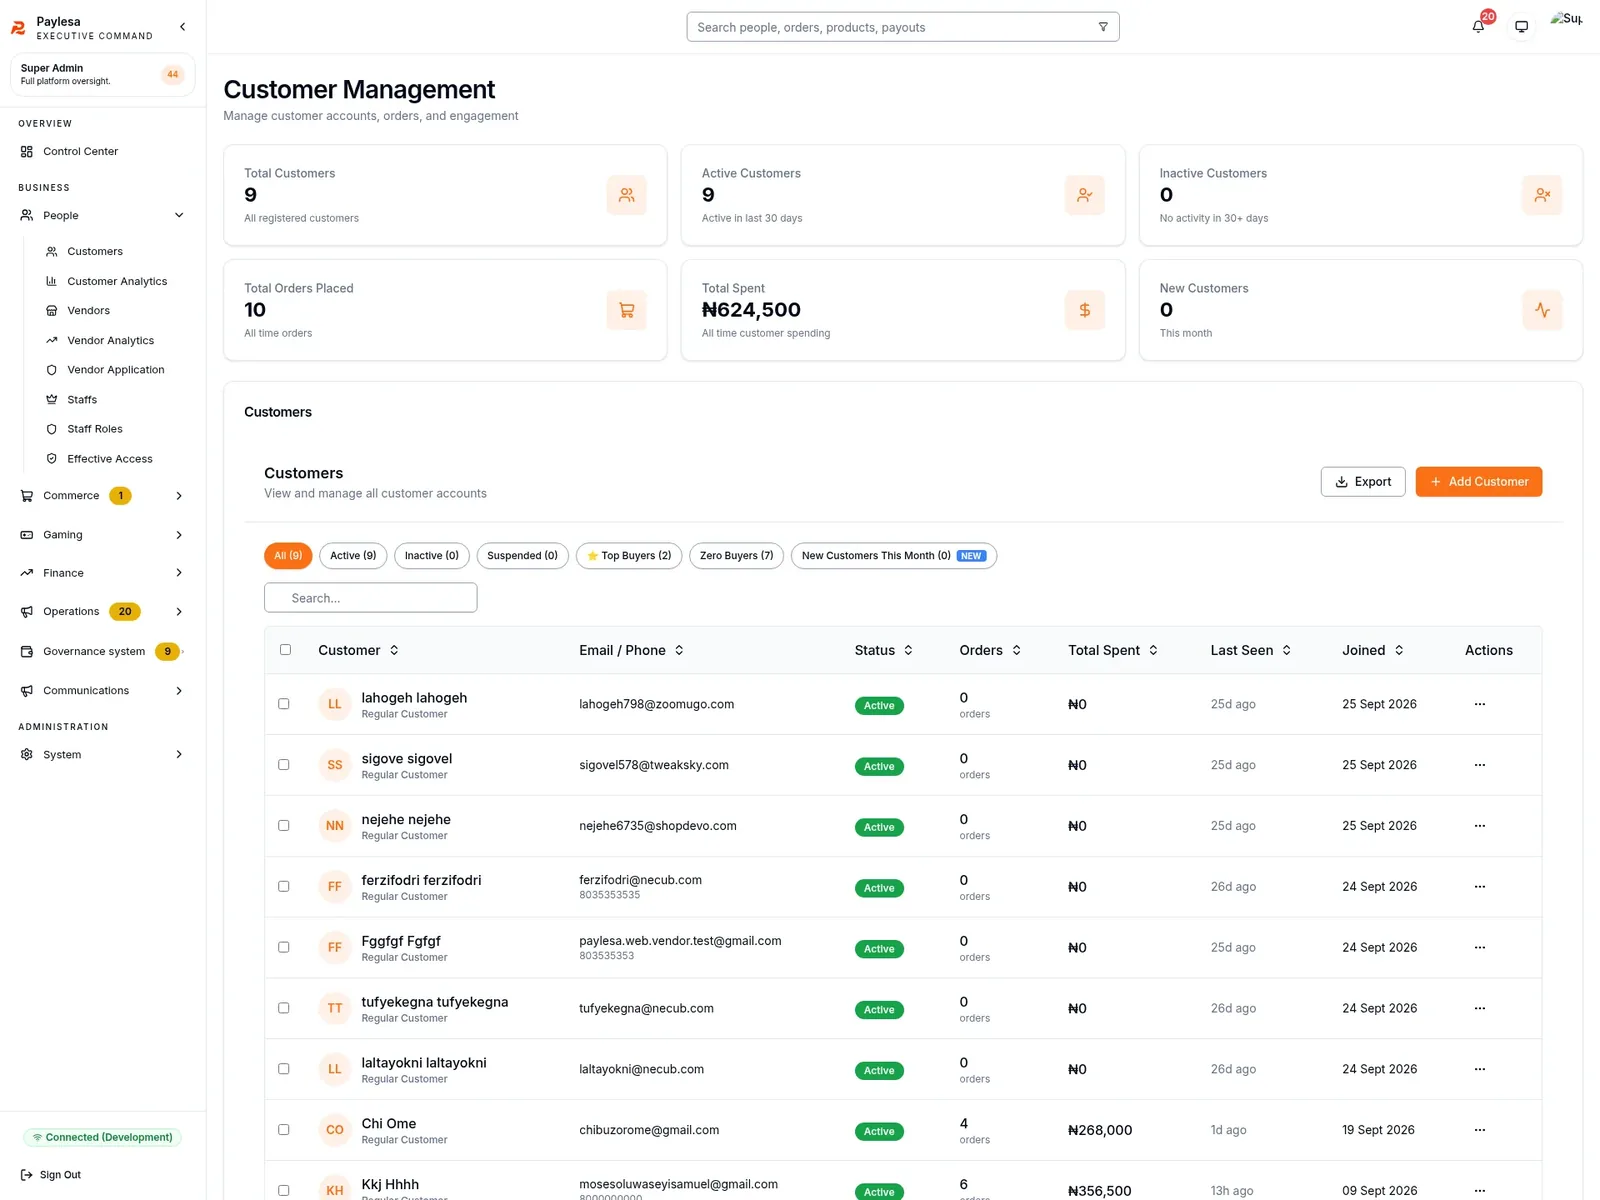Check the sigove sigovel row checkbox
1600x1200 pixels.
click(284, 765)
